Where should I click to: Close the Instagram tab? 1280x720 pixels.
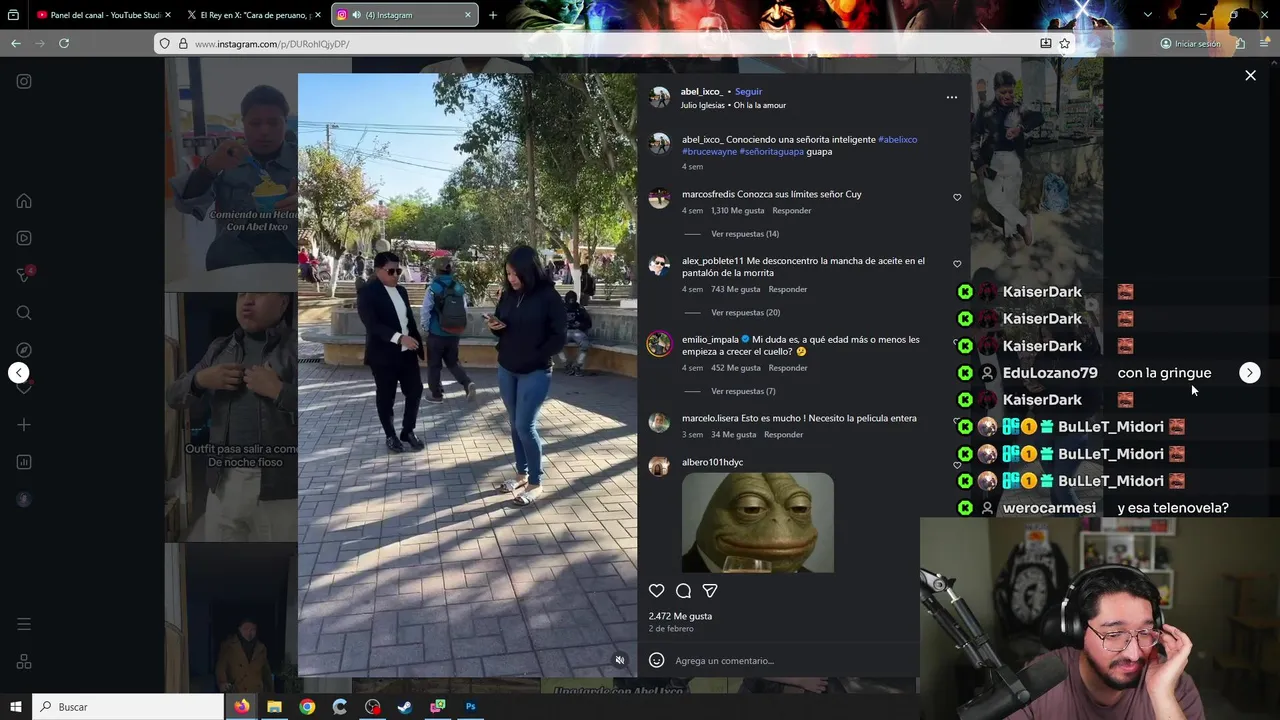[x=468, y=15]
